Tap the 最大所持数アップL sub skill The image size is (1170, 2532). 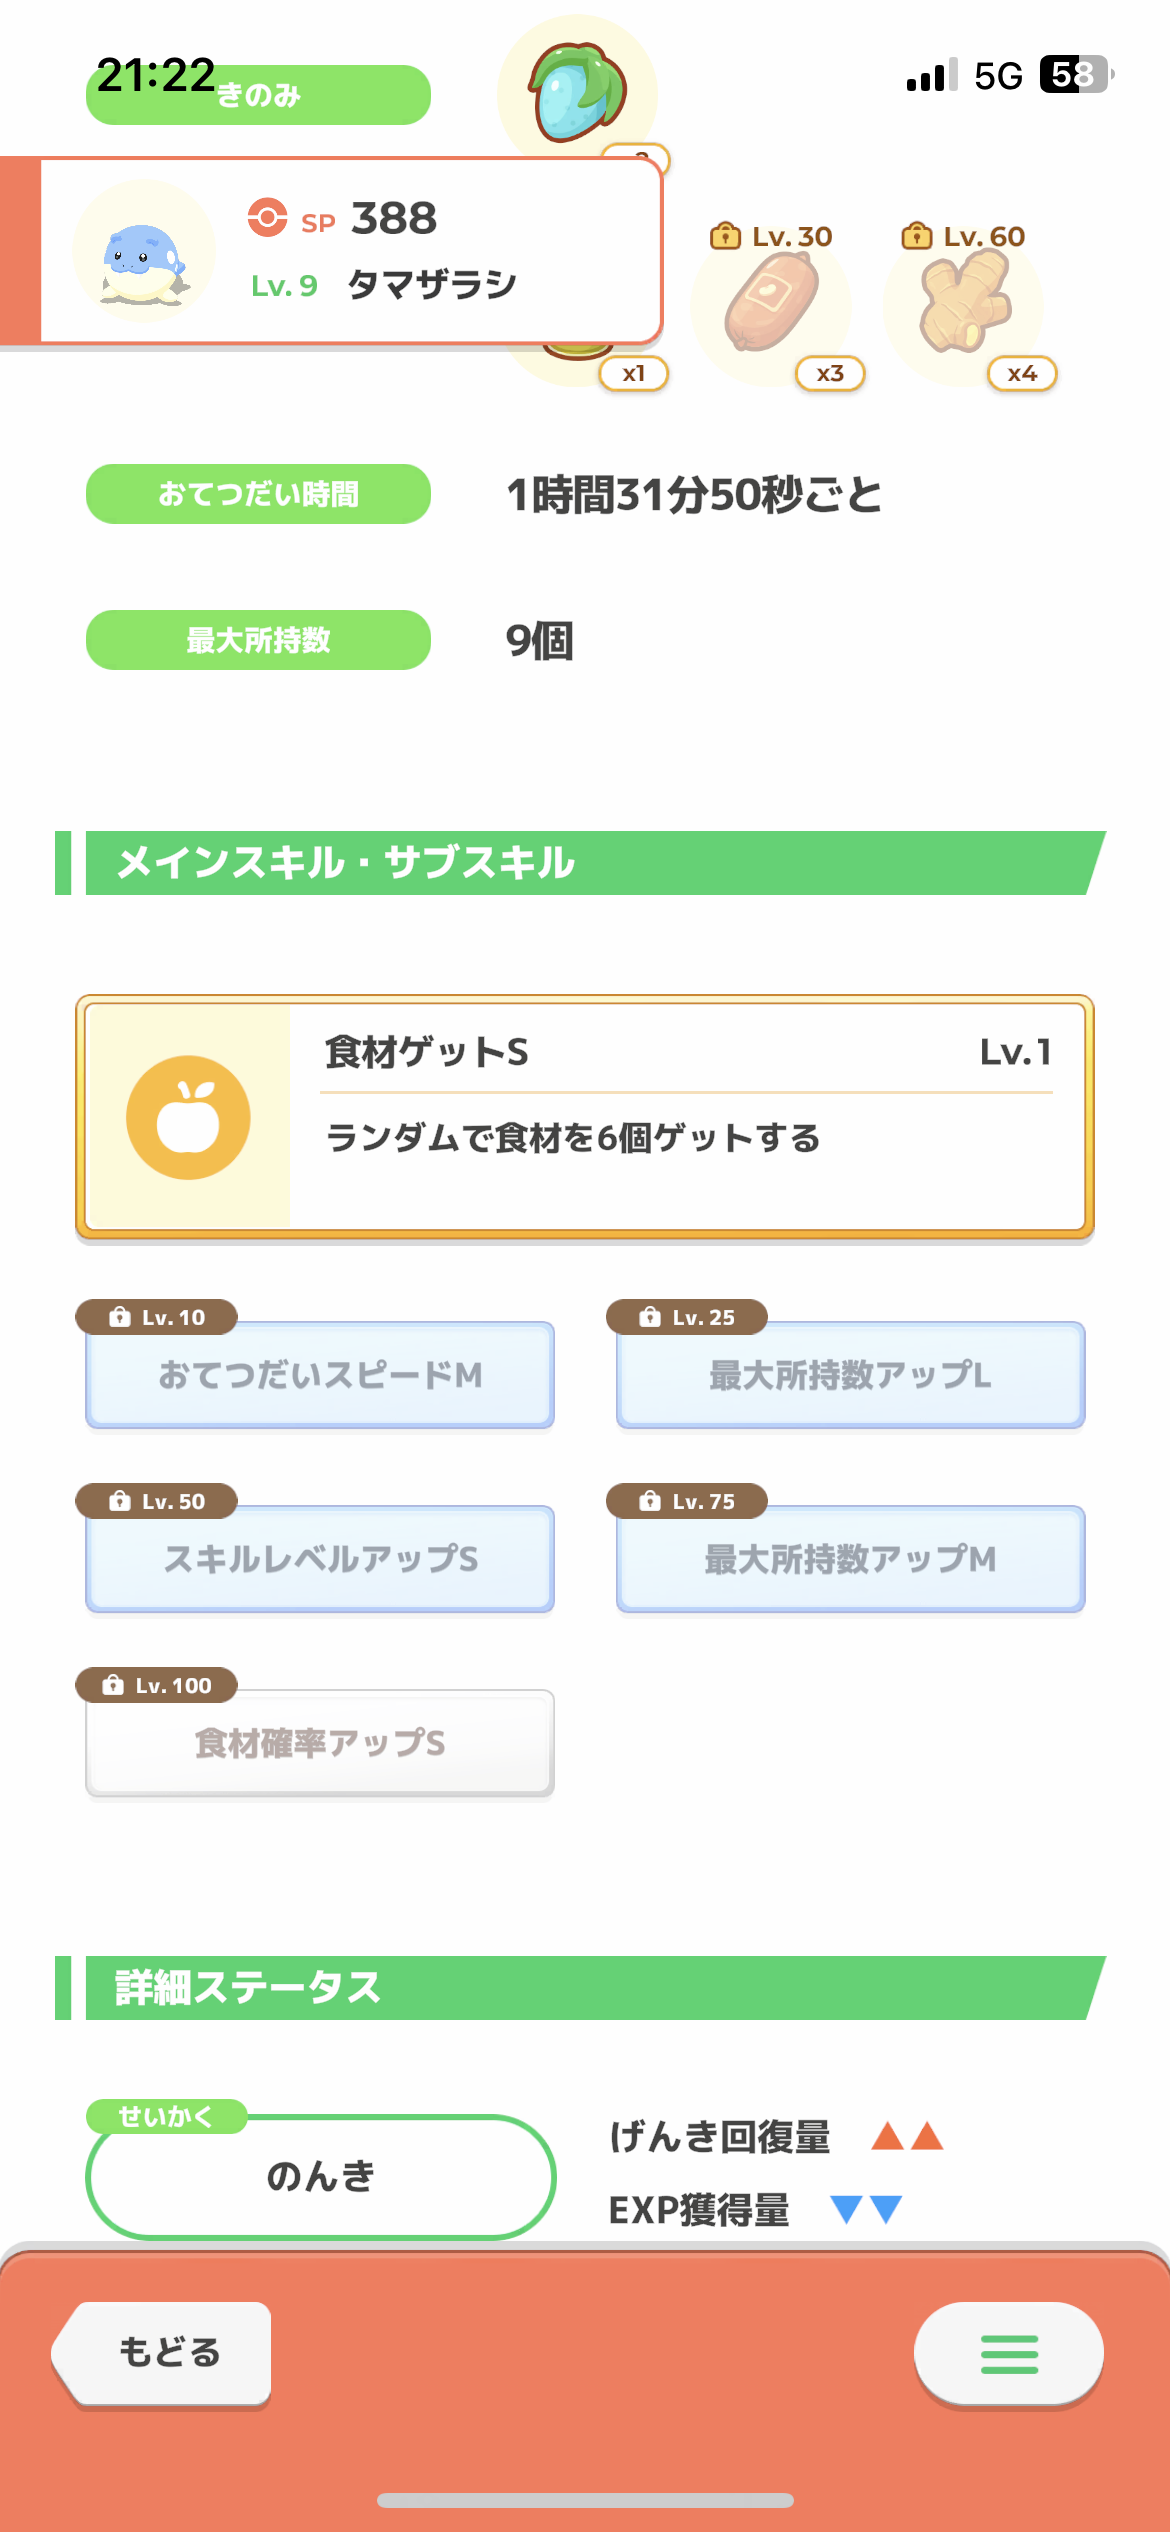[851, 1375]
